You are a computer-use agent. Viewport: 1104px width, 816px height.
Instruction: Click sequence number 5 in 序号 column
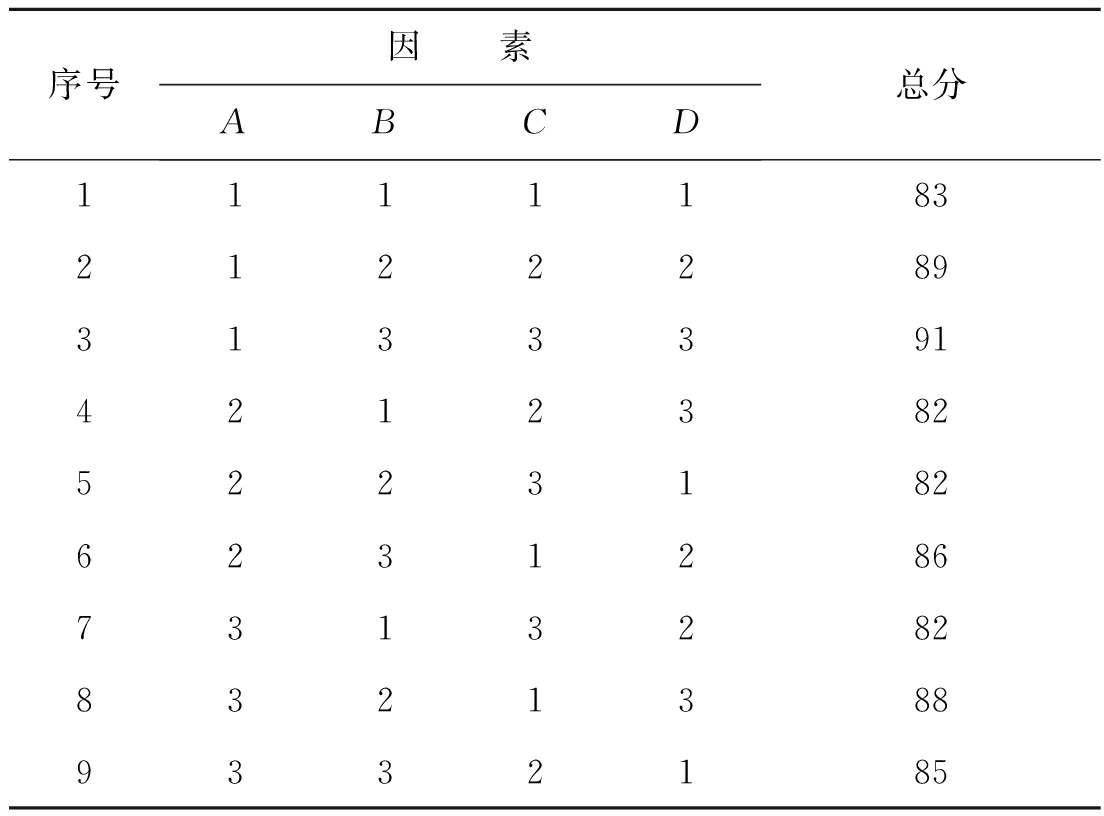[x=84, y=485]
